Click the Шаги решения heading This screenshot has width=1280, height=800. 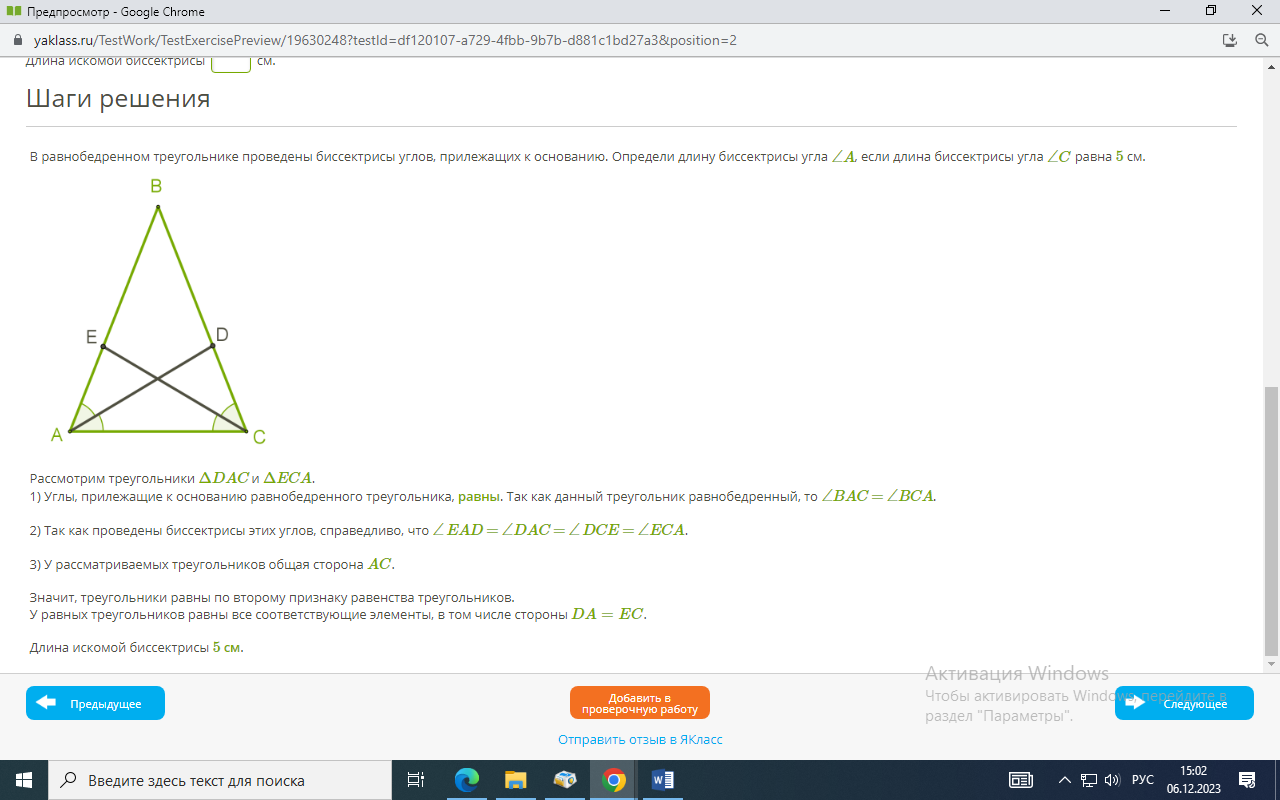pos(118,98)
